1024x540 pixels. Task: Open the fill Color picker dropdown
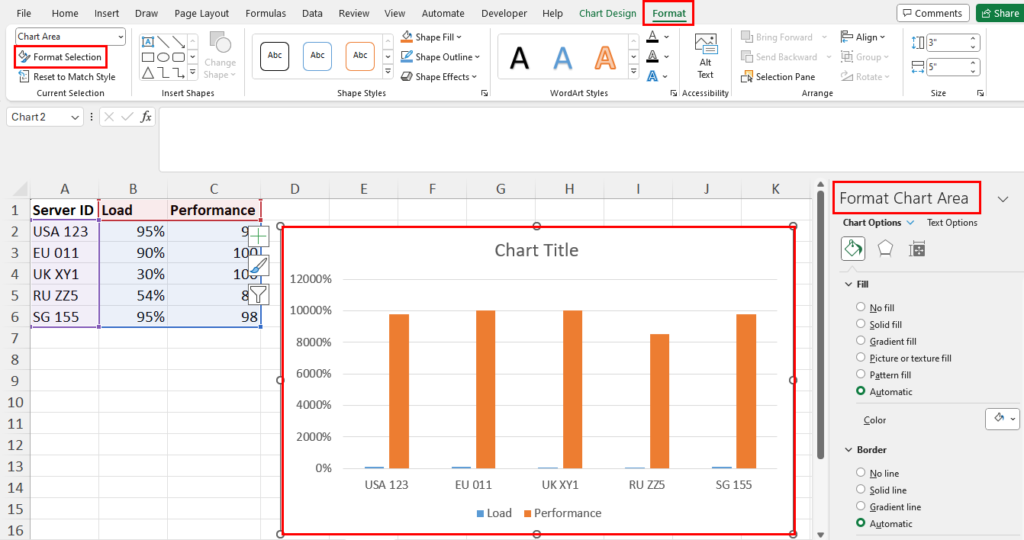1003,419
